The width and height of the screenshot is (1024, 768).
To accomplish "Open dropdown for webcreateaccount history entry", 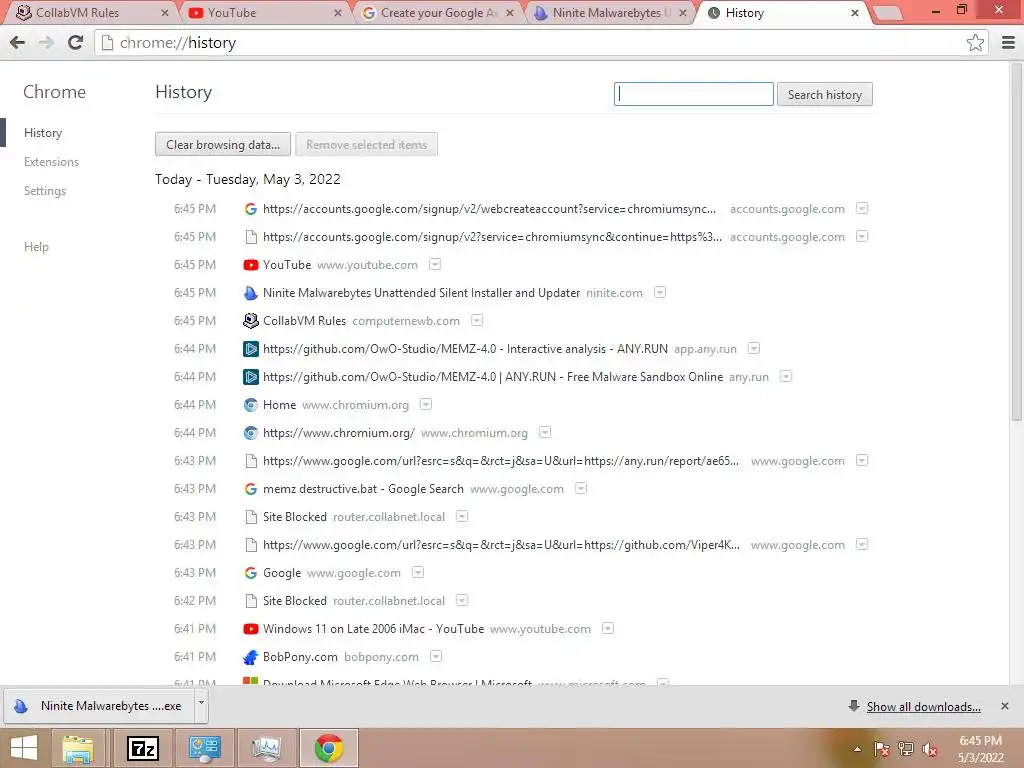I will [x=862, y=208].
